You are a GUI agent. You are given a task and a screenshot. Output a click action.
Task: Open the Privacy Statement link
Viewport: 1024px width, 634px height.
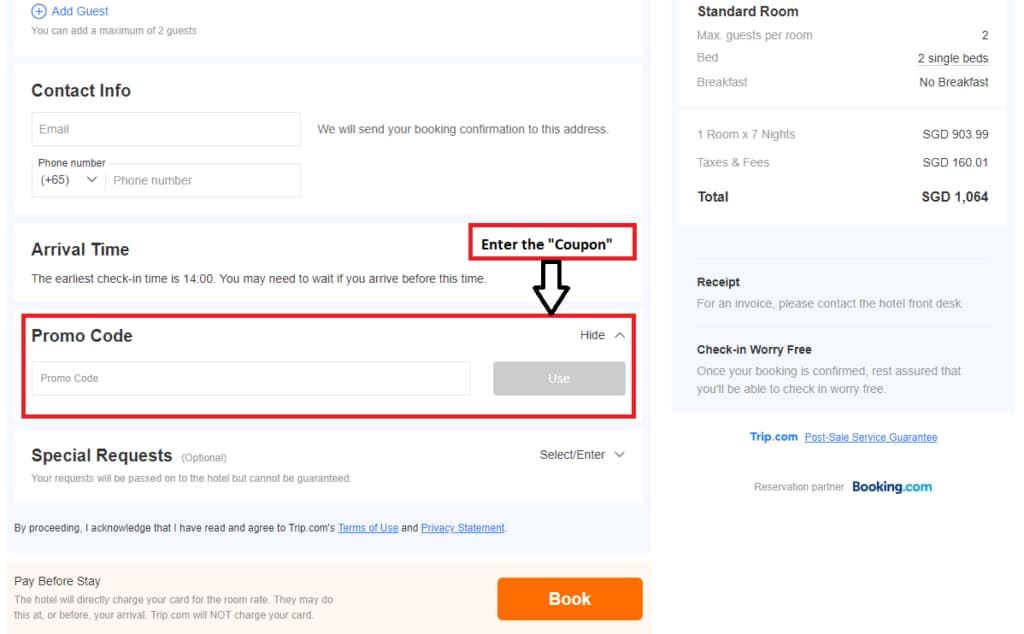click(x=462, y=528)
